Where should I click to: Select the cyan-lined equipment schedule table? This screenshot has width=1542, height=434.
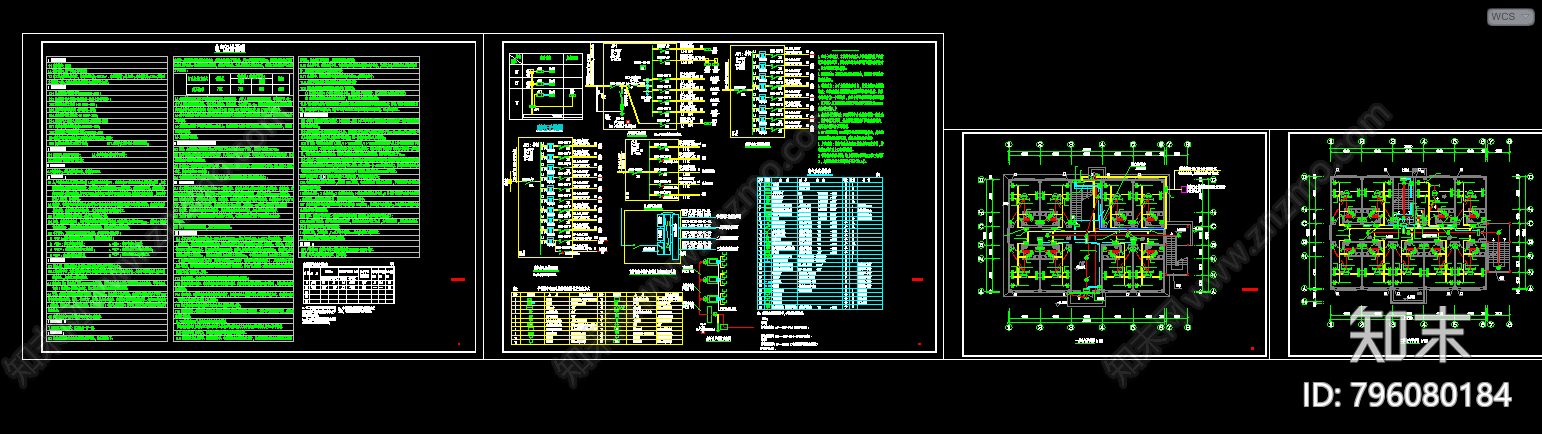click(821, 244)
